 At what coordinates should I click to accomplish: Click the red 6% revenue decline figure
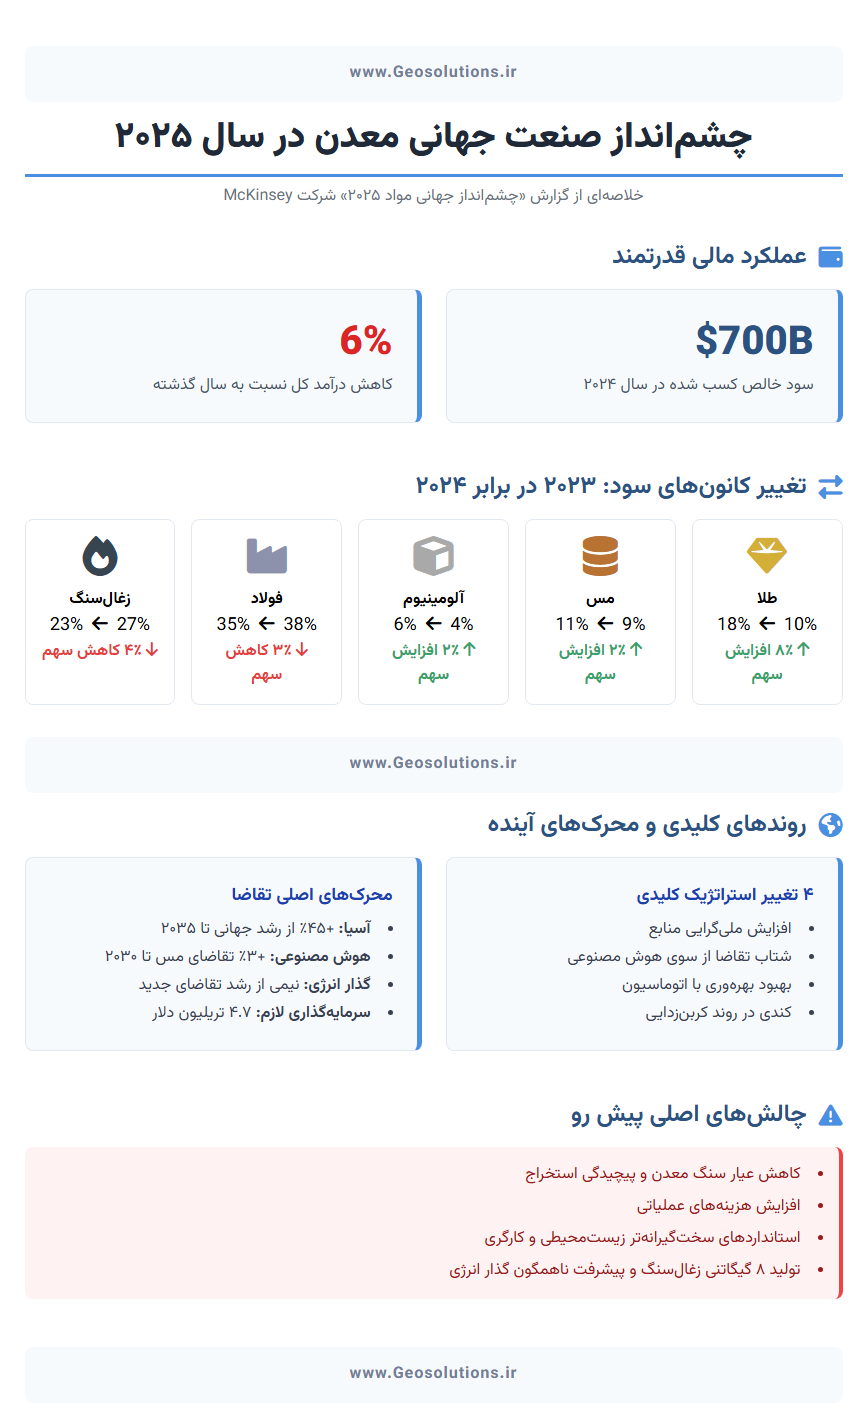click(x=365, y=341)
